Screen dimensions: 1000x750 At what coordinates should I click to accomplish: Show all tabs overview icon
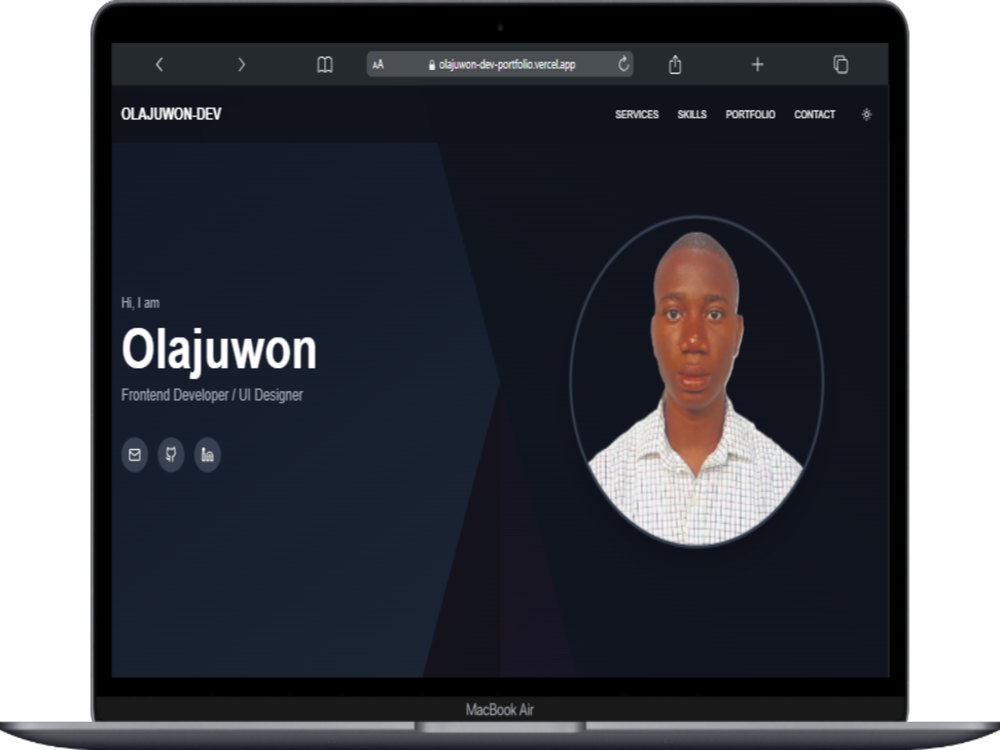pos(841,64)
